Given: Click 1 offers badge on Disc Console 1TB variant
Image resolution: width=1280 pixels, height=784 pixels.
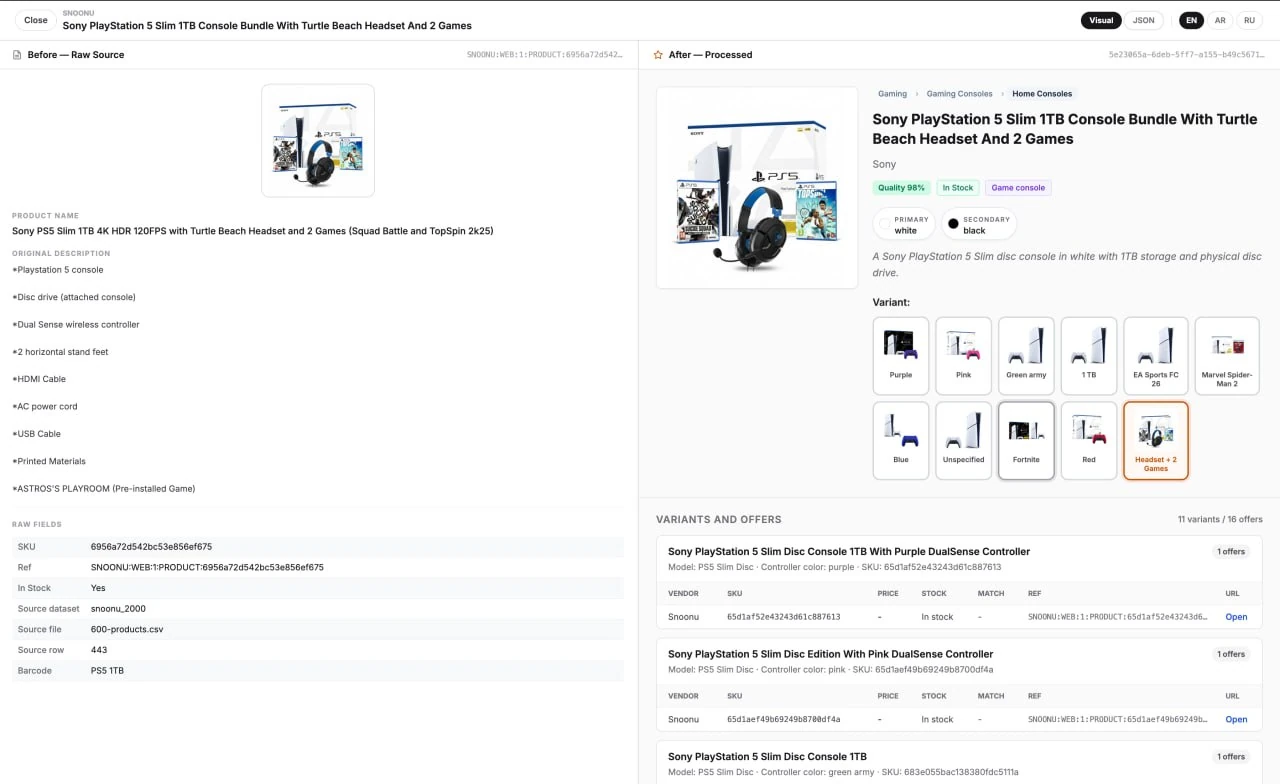Looking at the screenshot, I should click(x=1230, y=757).
